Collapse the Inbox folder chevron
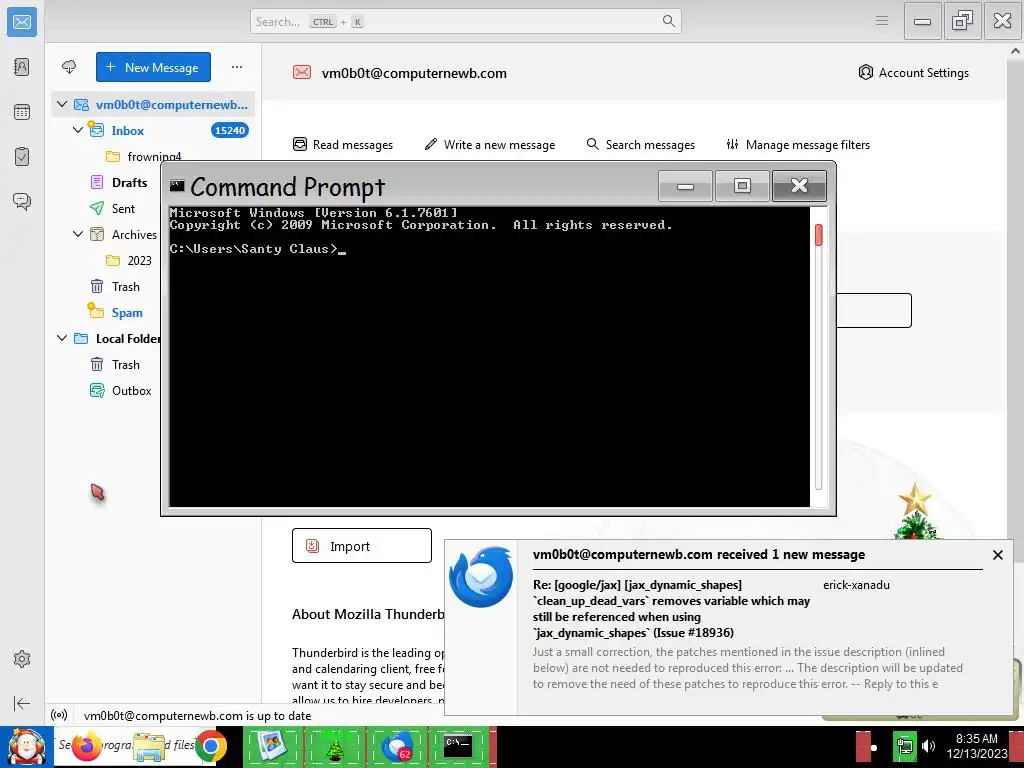Screen dimensions: 1024x768 [x=78, y=130]
